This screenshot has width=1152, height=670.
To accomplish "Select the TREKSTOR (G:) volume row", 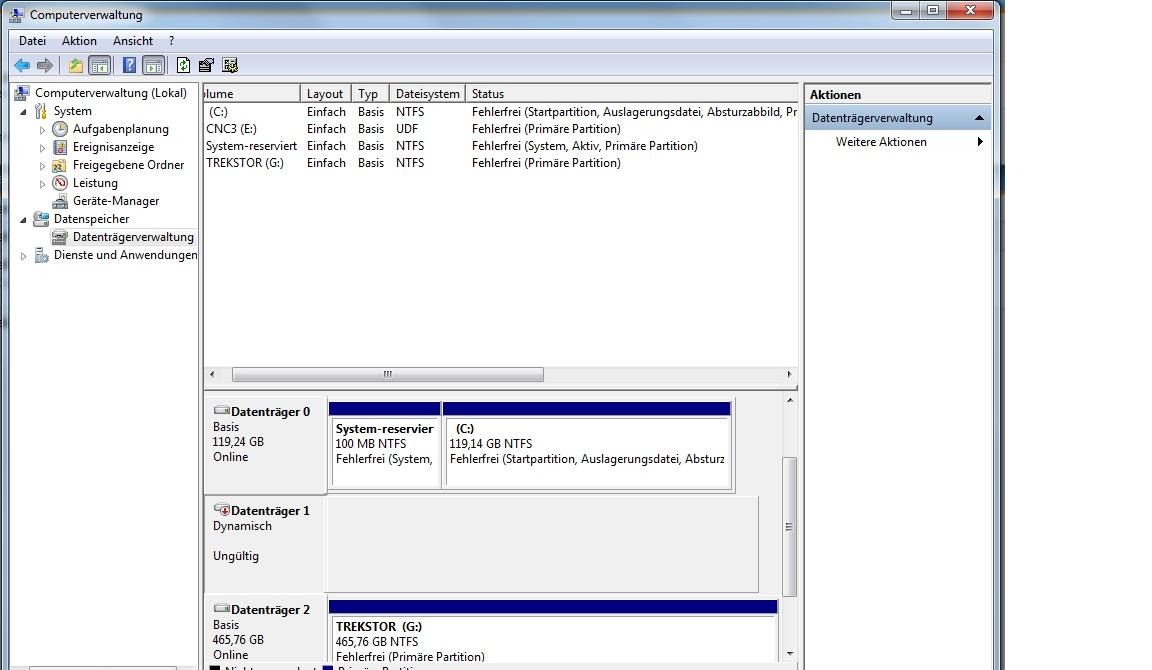I will [500, 162].
